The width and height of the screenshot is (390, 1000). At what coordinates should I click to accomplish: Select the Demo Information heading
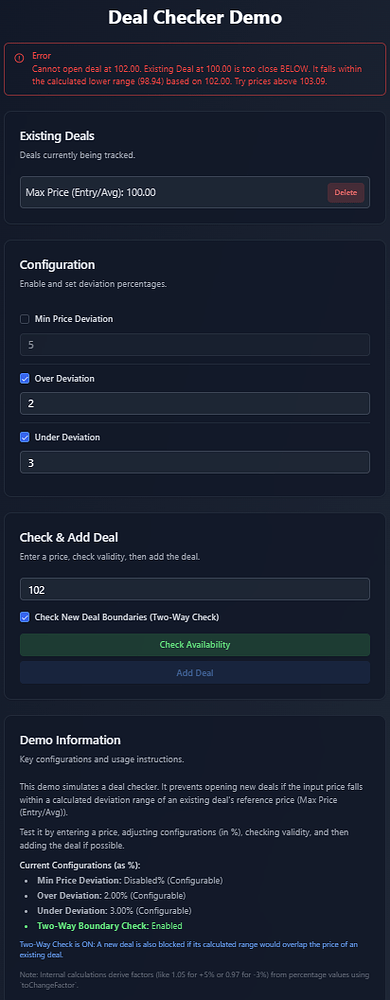point(70,740)
